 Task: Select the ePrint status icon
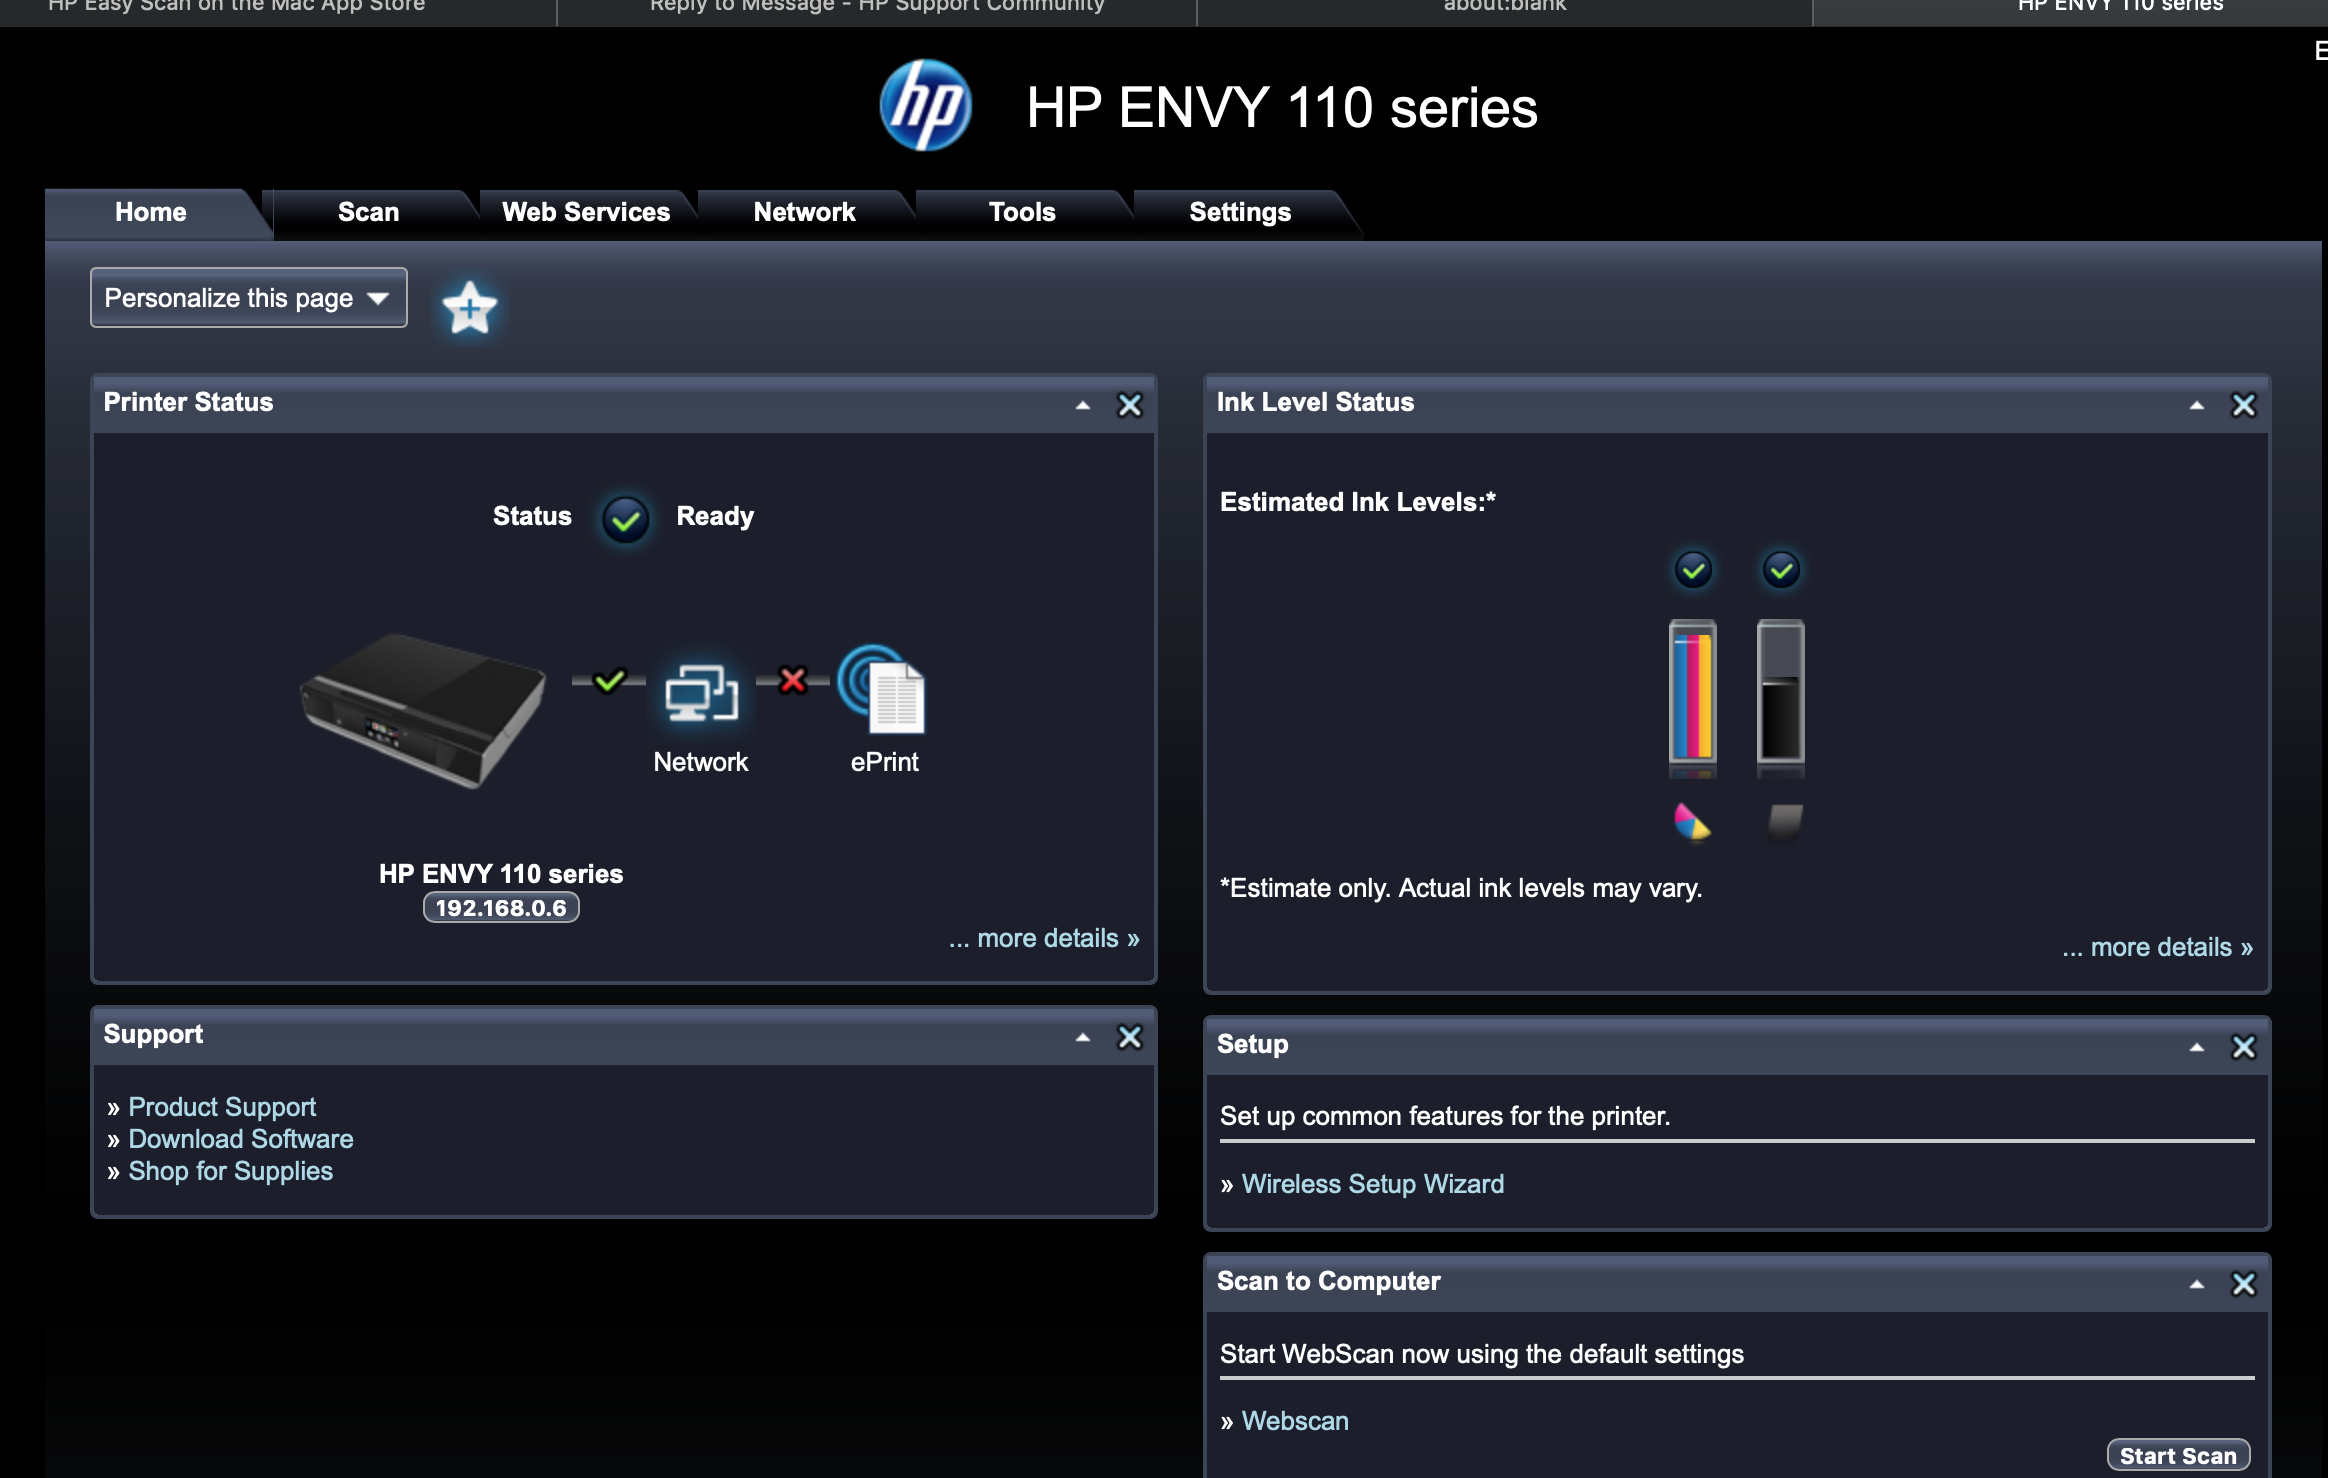click(884, 690)
